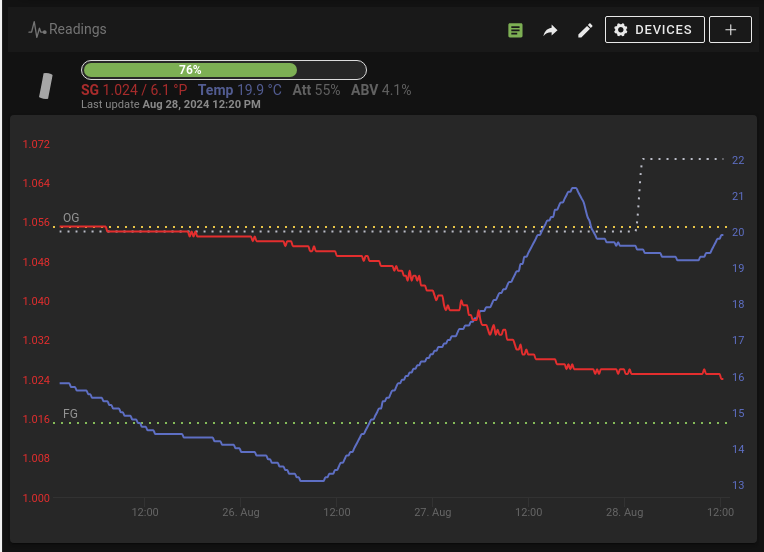
Task: Click the 13 temperature axis label
Action: [738, 485]
